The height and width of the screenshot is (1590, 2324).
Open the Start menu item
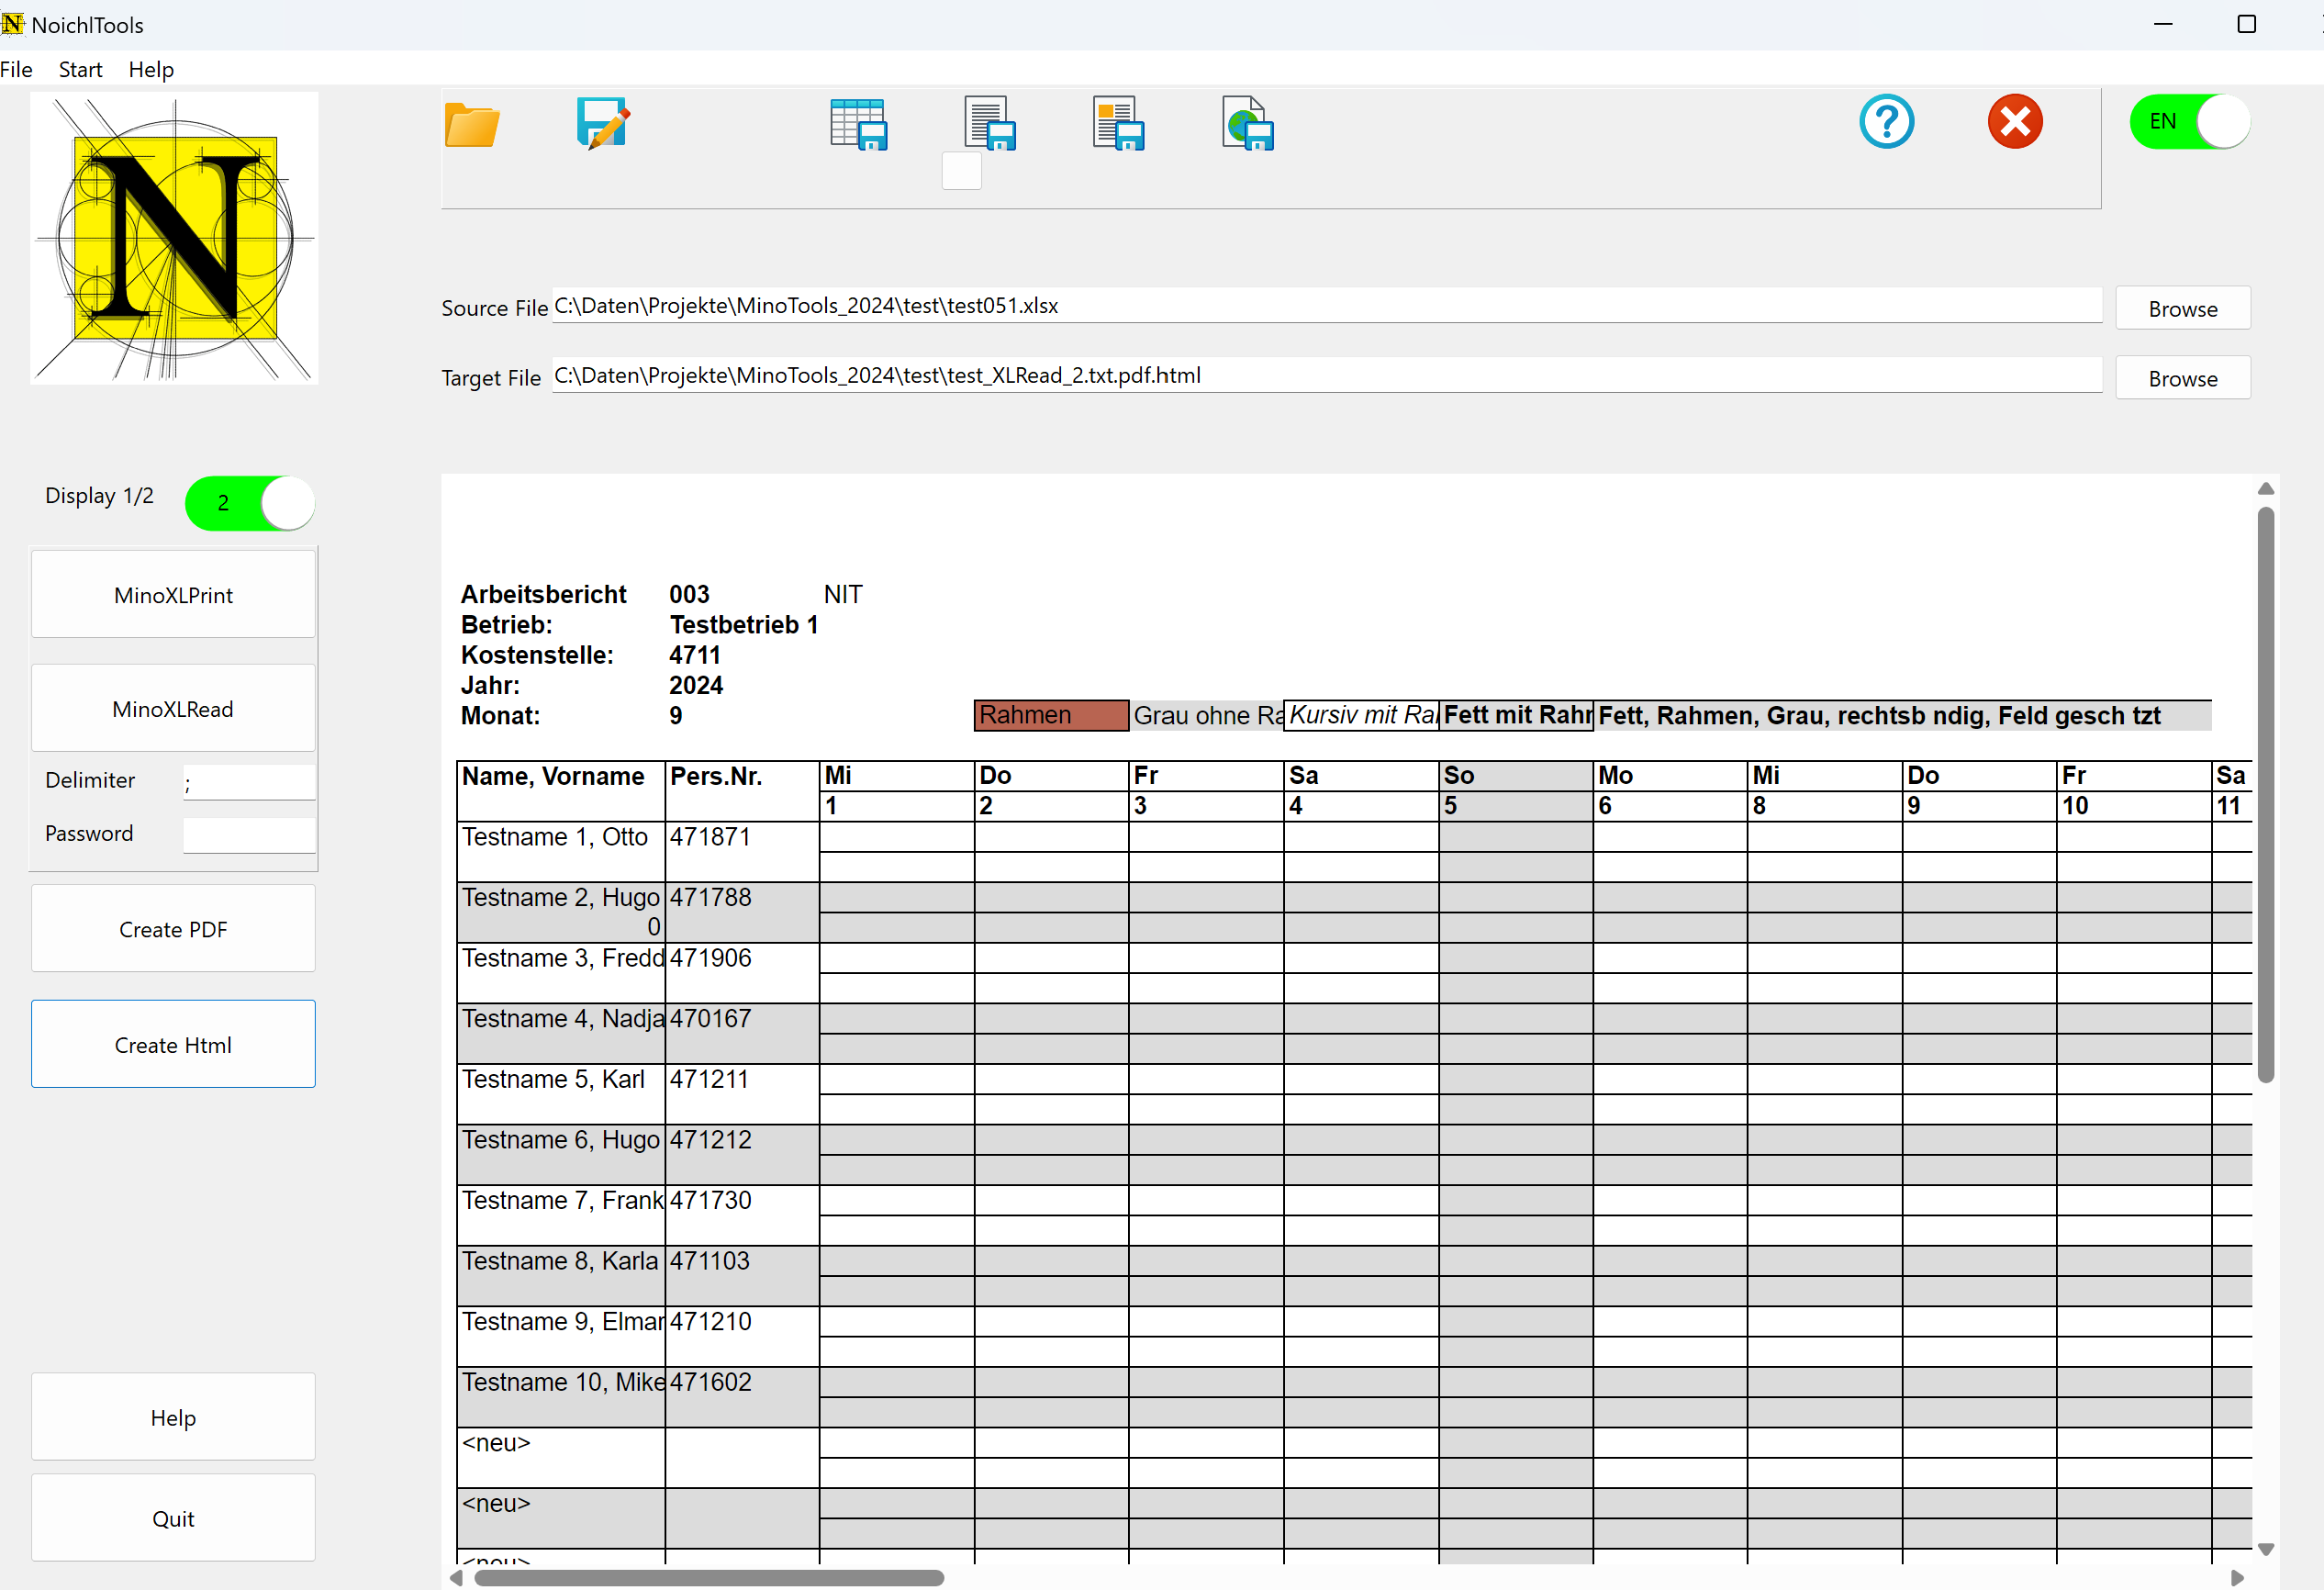pos(80,69)
